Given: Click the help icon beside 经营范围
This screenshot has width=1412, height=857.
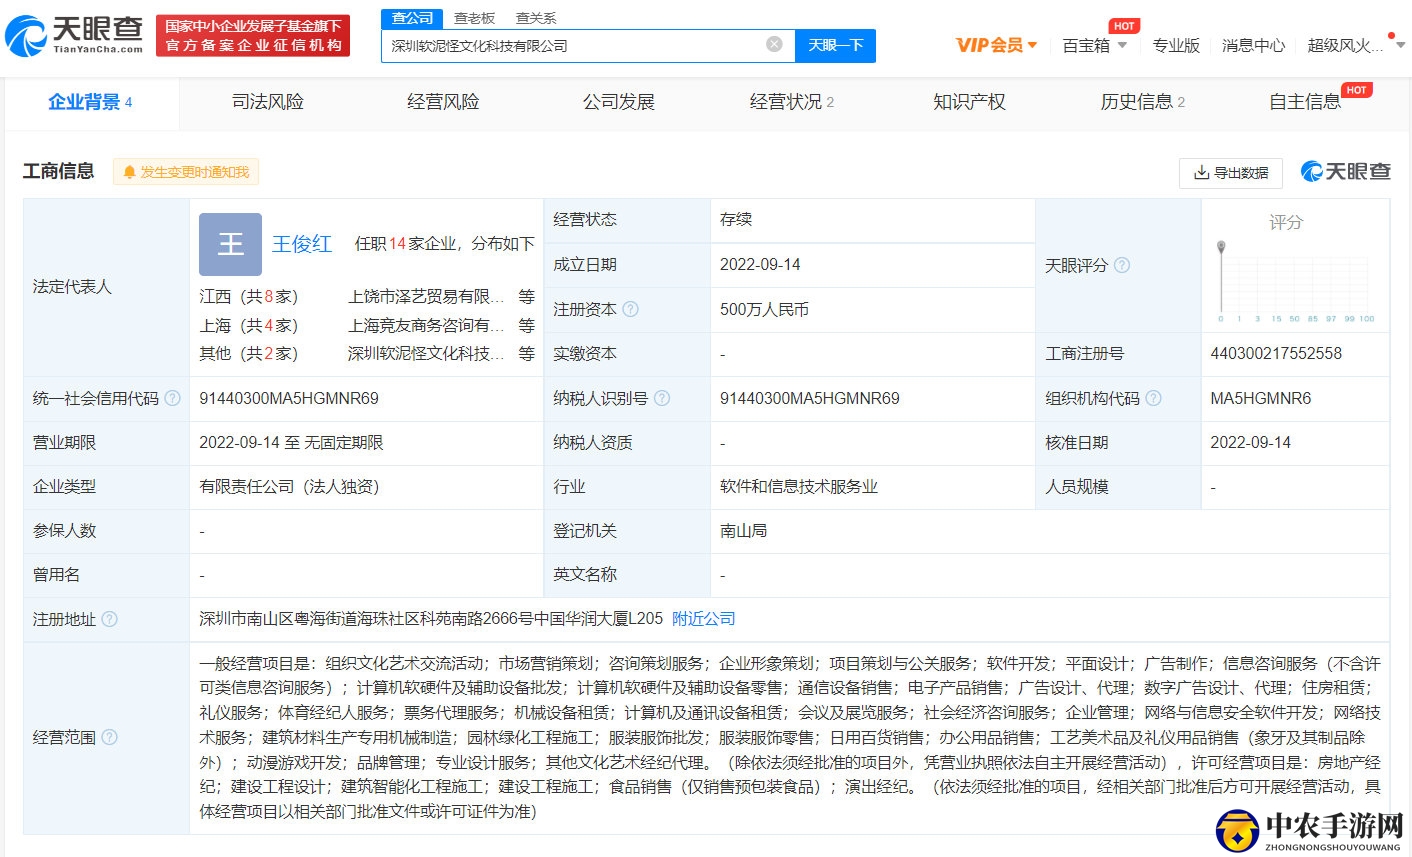Looking at the screenshot, I should (109, 737).
